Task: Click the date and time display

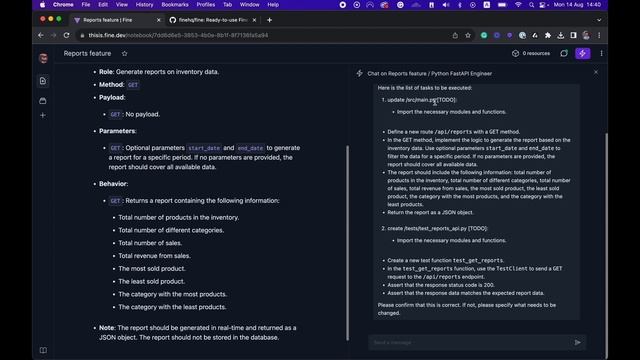Action: pyautogui.click(x=577, y=5)
